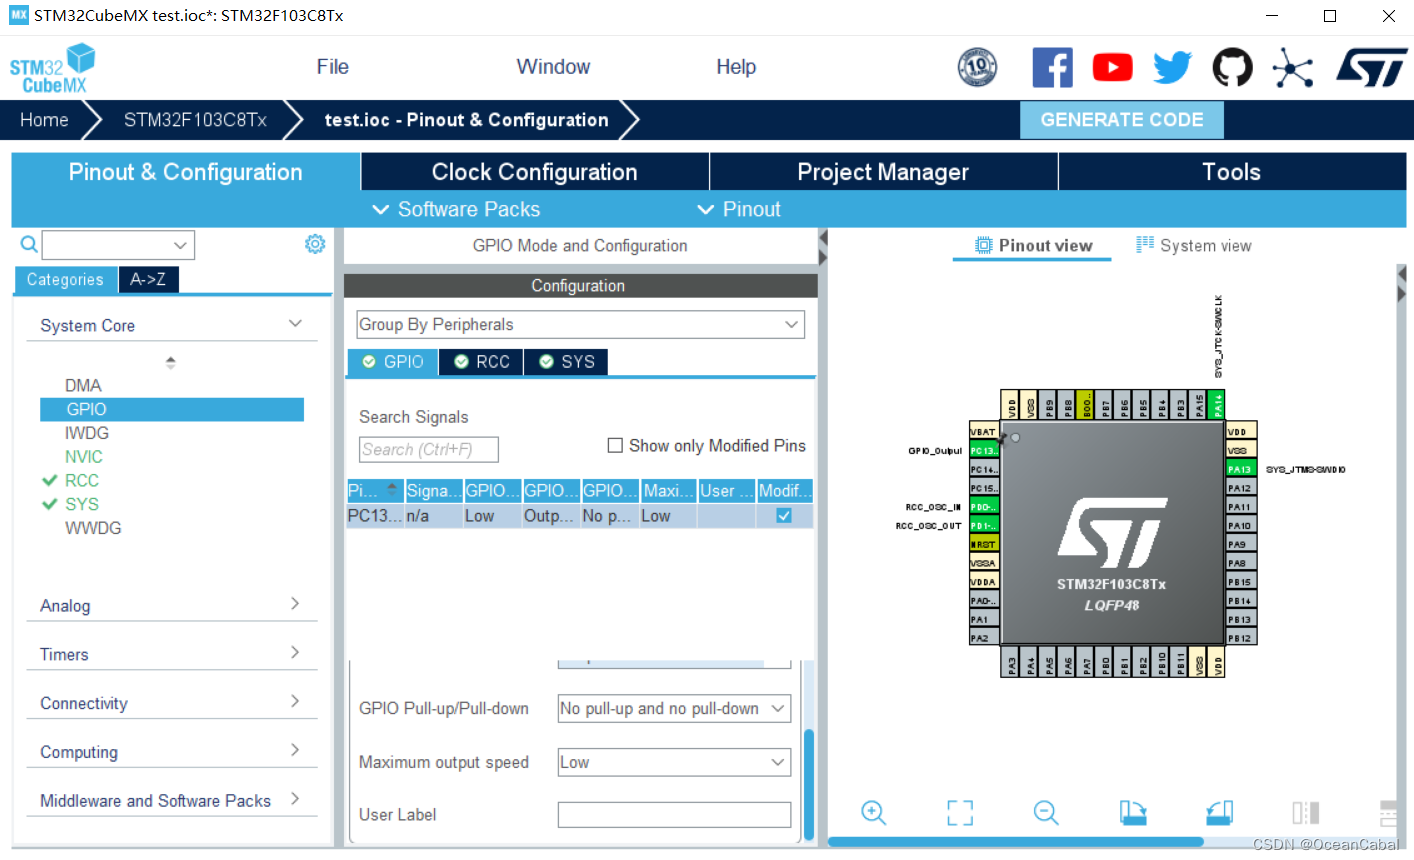Viewport: 1414px width, 860px height.
Task: Open the Help menu
Action: tap(736, 67)
